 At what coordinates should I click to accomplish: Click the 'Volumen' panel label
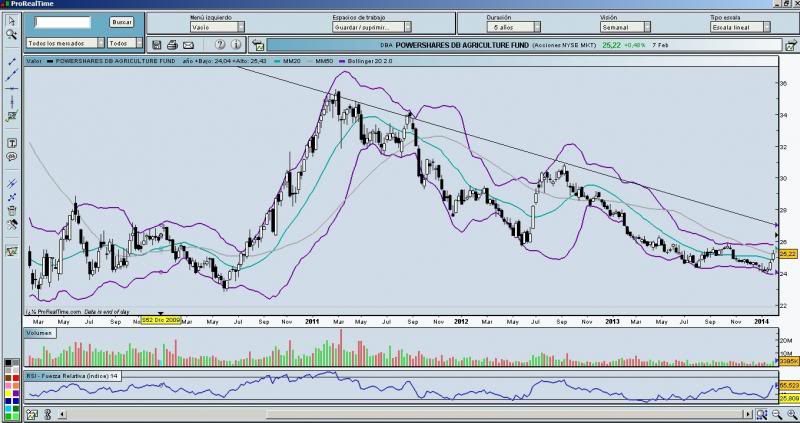40,333
